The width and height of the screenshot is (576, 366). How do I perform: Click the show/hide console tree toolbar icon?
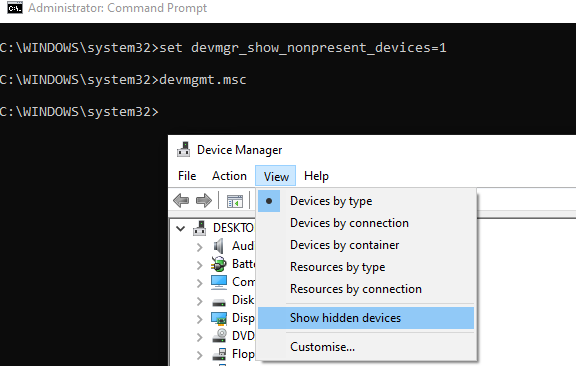pyautogui.click(x=235, y=201)
